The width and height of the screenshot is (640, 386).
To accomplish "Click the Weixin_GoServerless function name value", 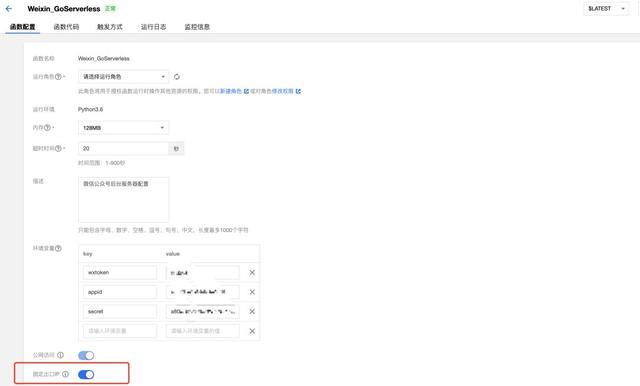I will click(x=104, y=59).
